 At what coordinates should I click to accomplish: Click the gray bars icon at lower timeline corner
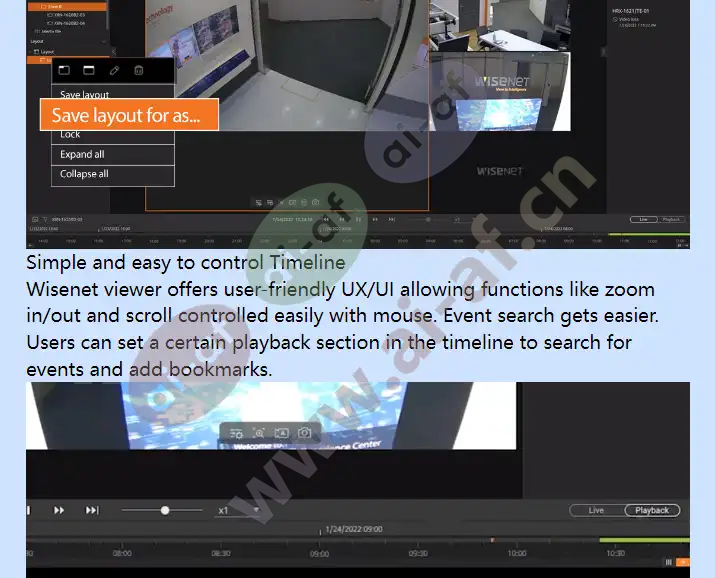[668, 562]
